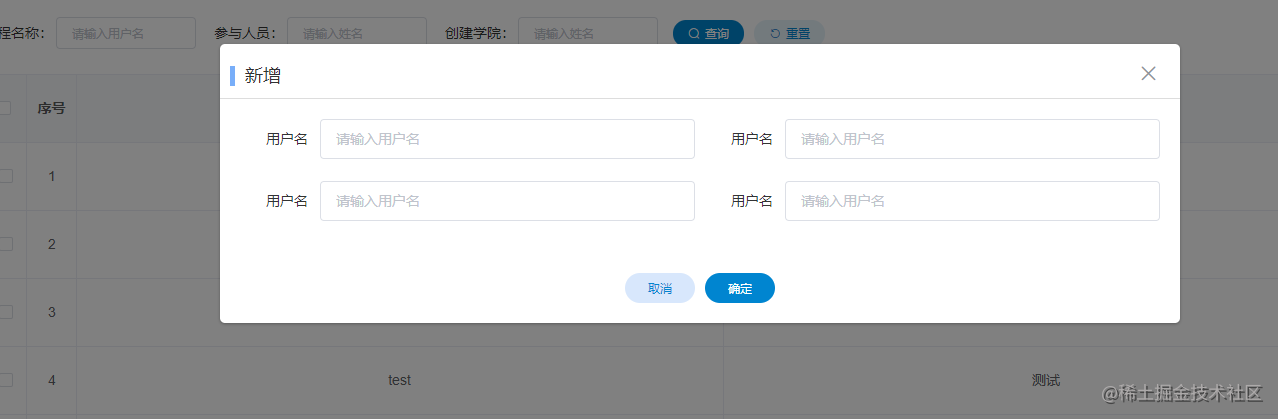Viewport: 1278px width, 419px height.
Task: Click the 参与人员 name search field
Action: pyautogui.click(x=357, y=33)
